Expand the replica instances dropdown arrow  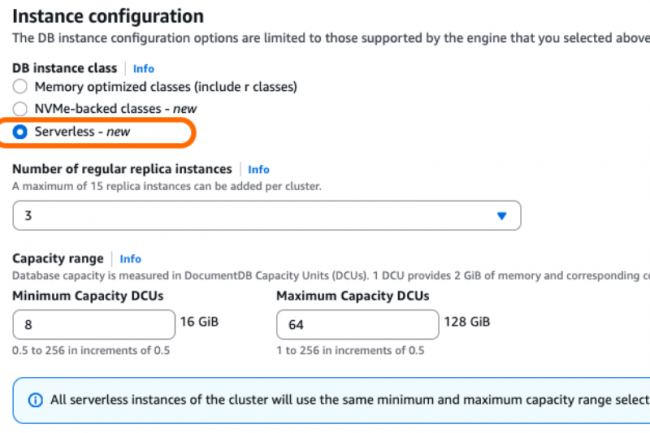[502, 215]
